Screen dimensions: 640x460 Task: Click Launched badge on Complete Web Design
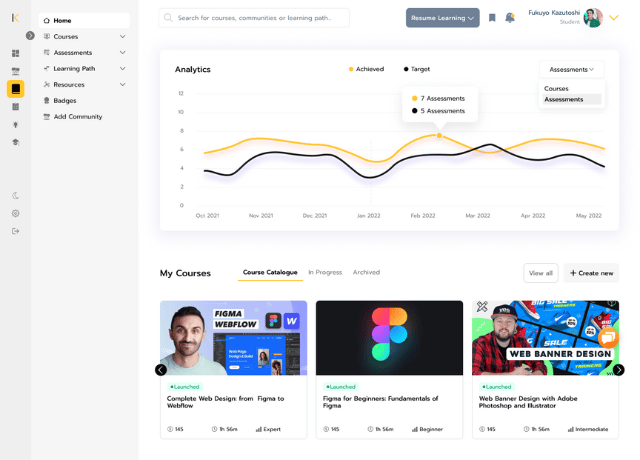pos(185,387)
